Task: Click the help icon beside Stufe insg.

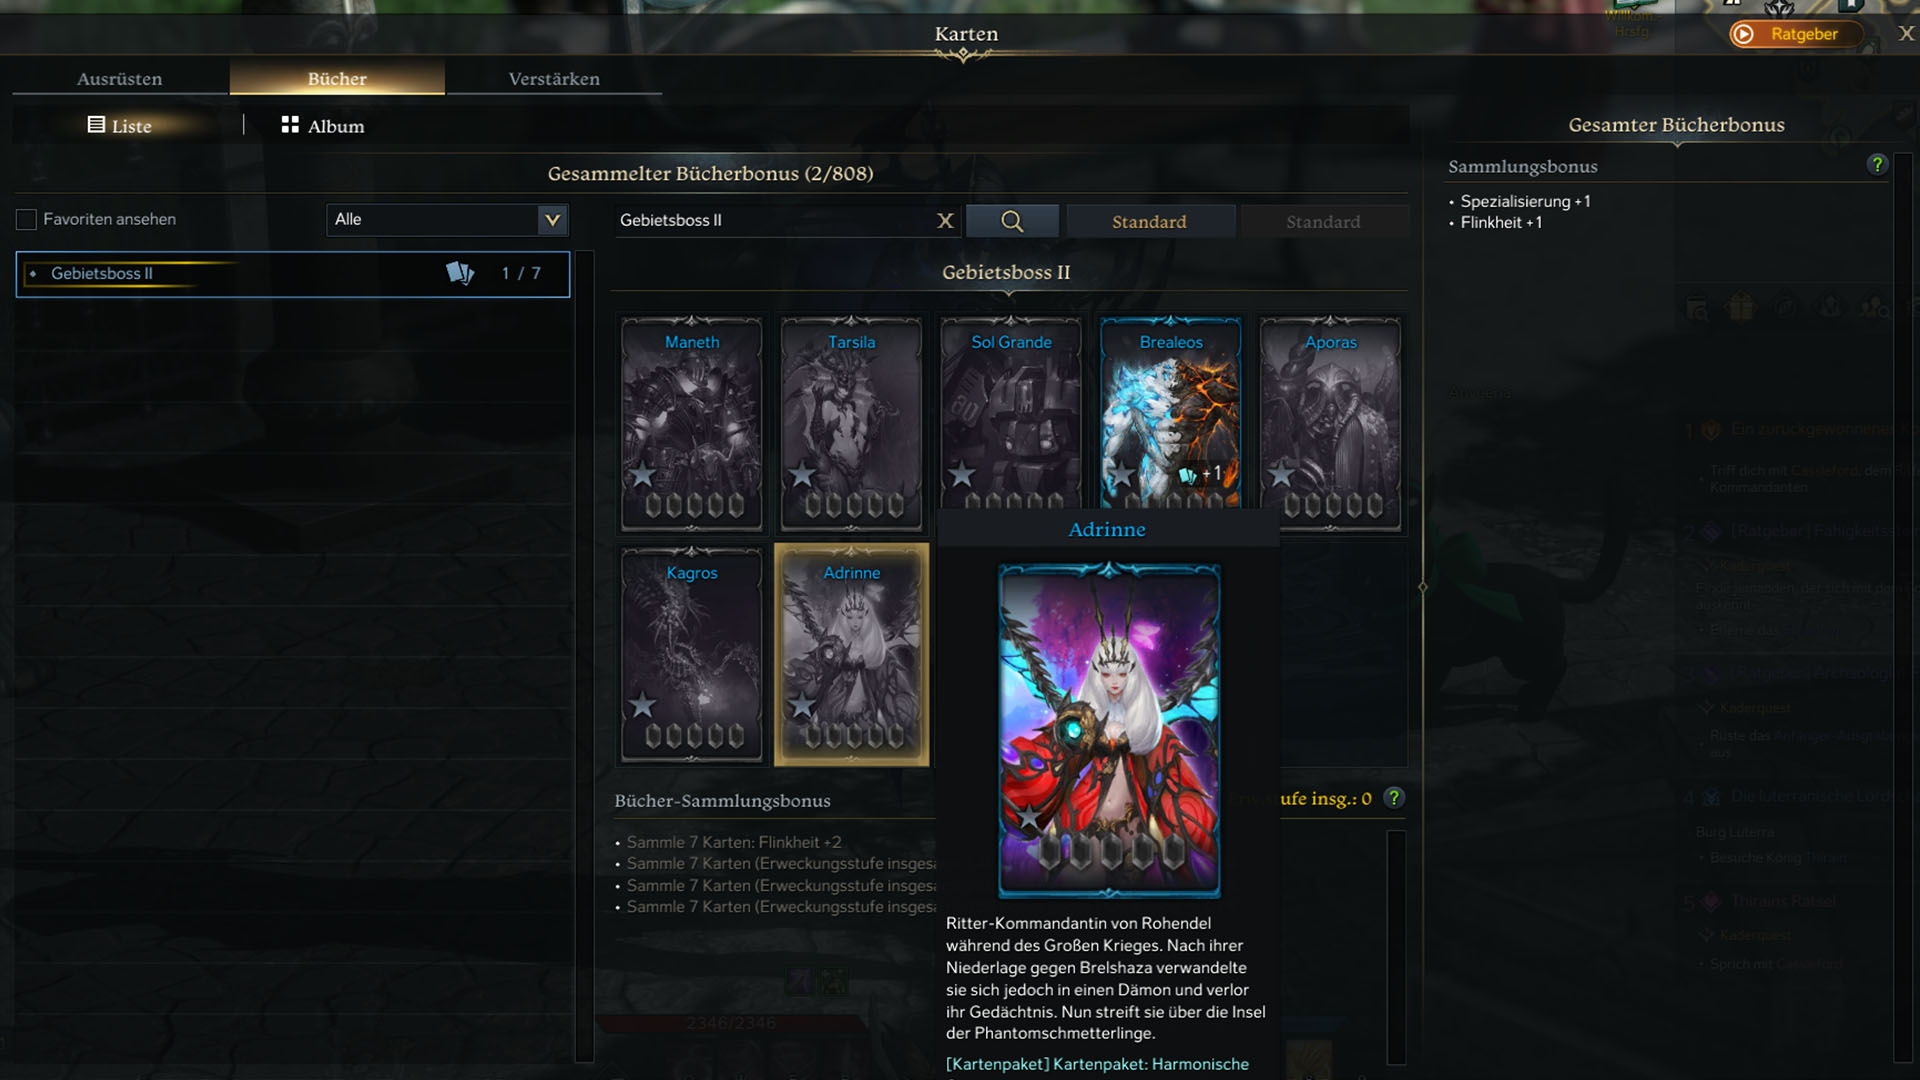Action: point(1394,798)
